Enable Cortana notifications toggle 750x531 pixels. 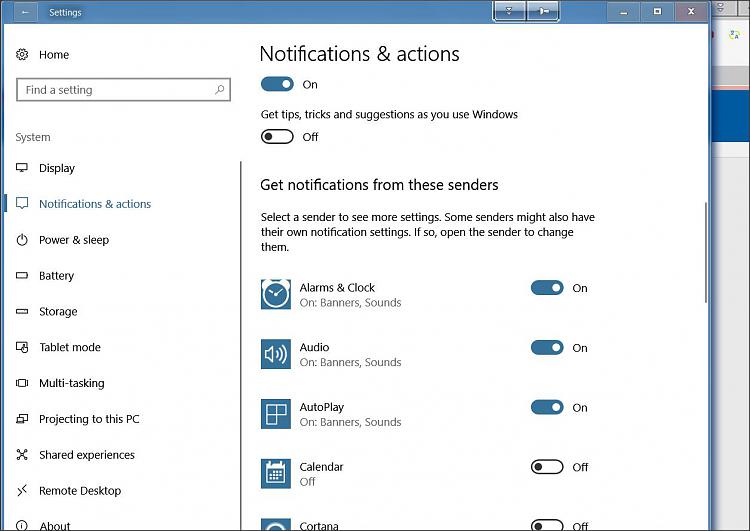[x=547, y=525]
